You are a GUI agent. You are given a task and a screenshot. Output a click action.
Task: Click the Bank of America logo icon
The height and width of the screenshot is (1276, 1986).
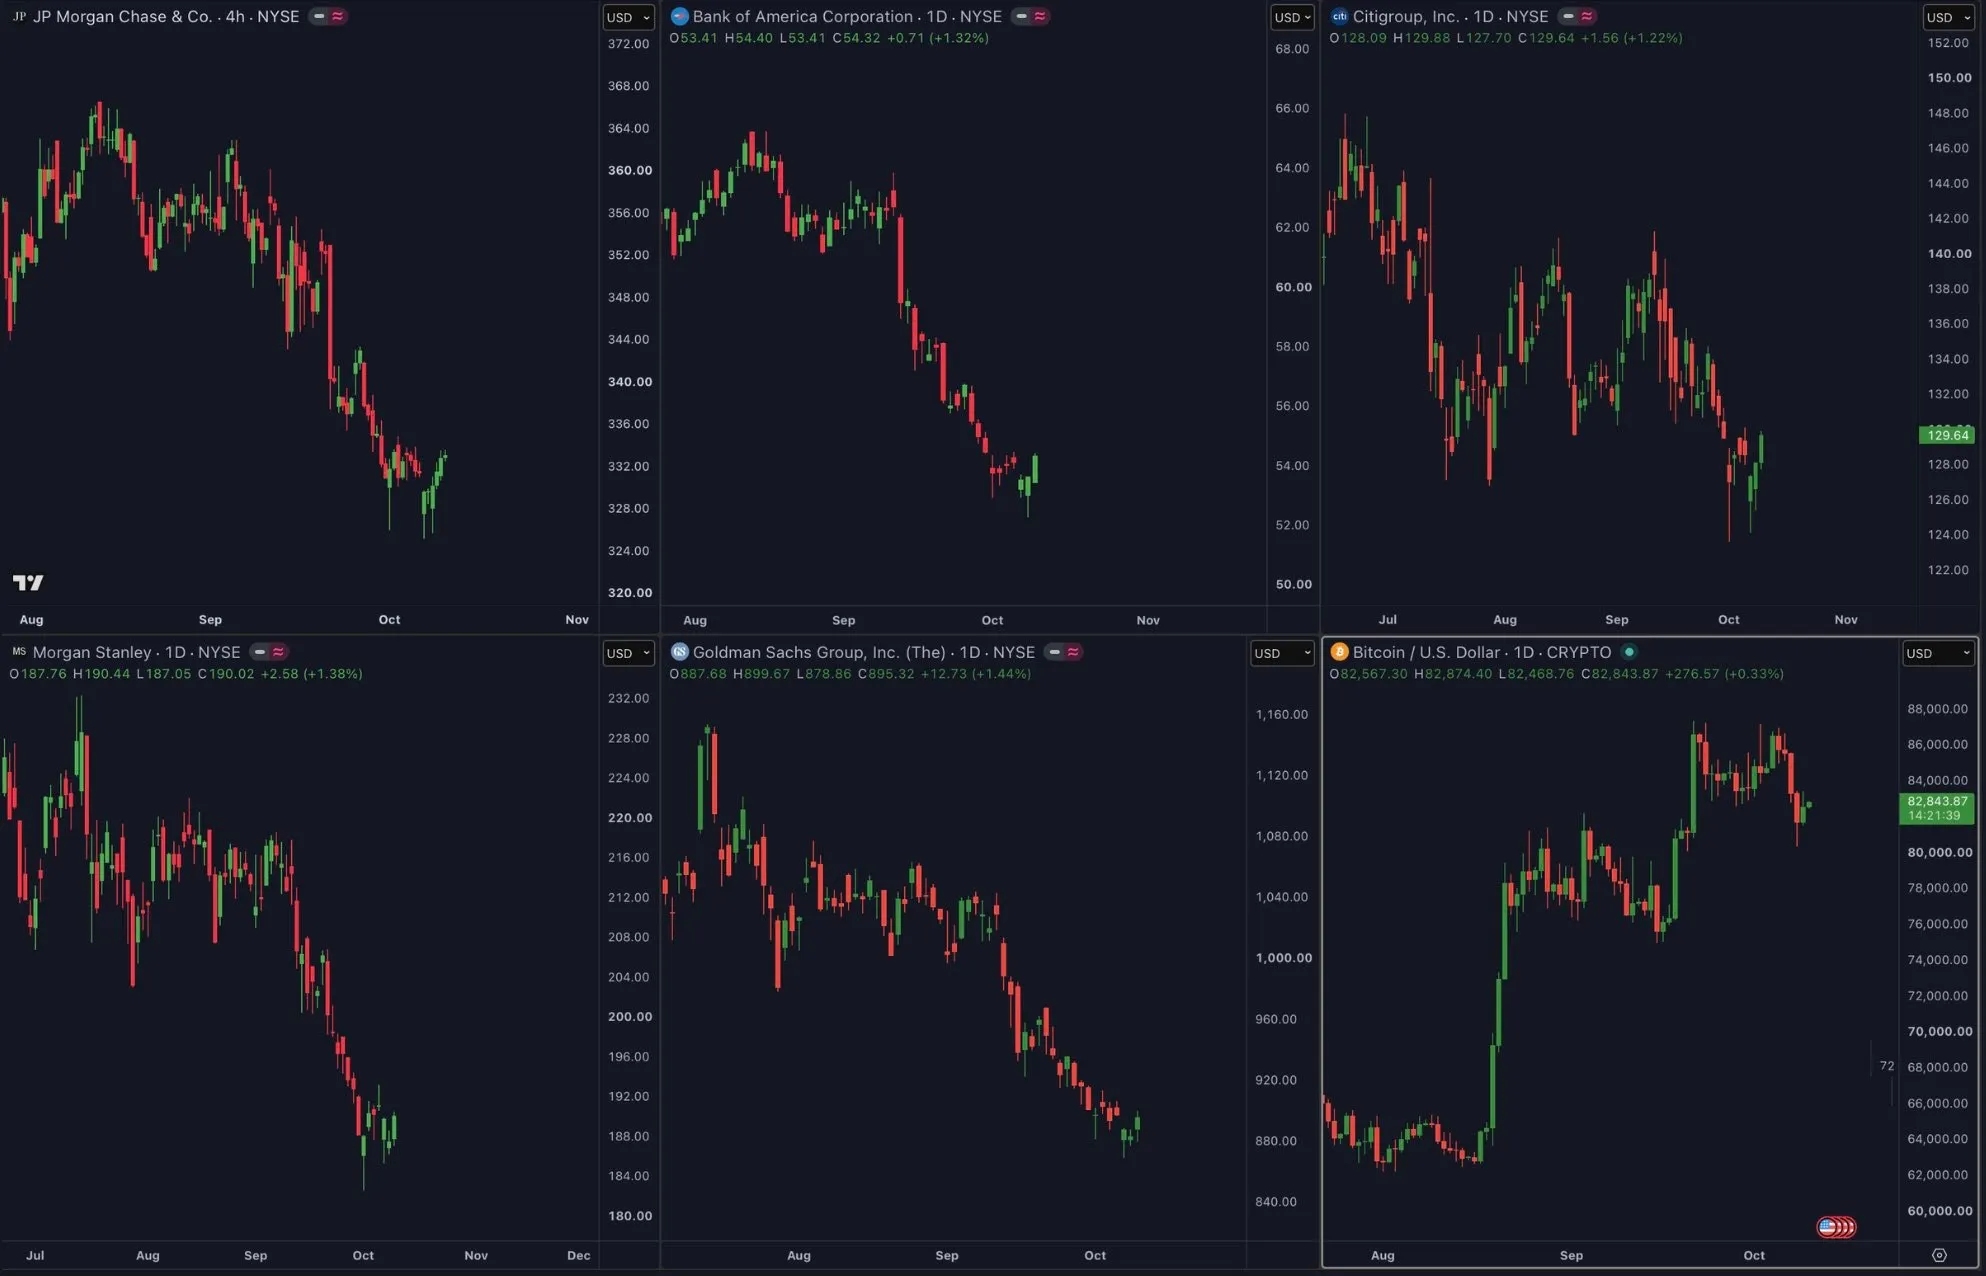click(x=679, y=16)
